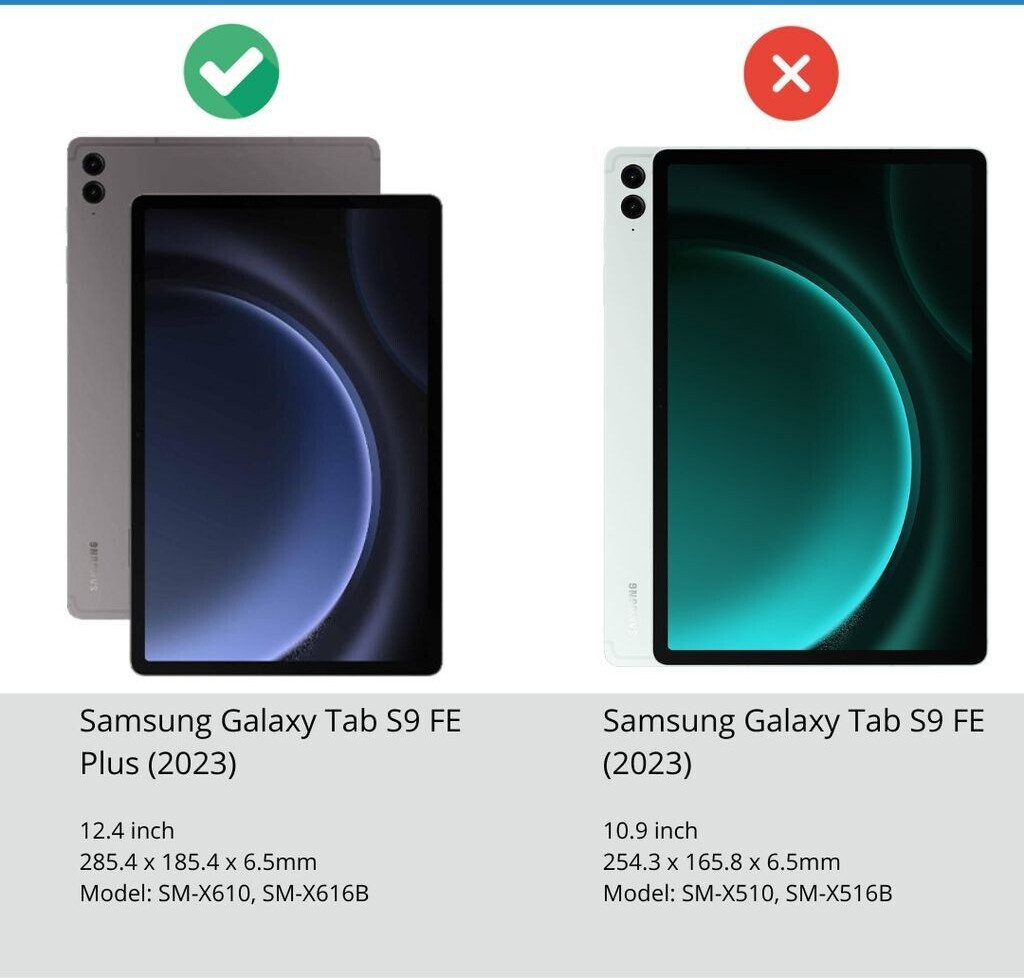Click the Samsung logo on gray tablet back
The height and width of the screenshot is (978, 1024).
[x=93, y=566]
